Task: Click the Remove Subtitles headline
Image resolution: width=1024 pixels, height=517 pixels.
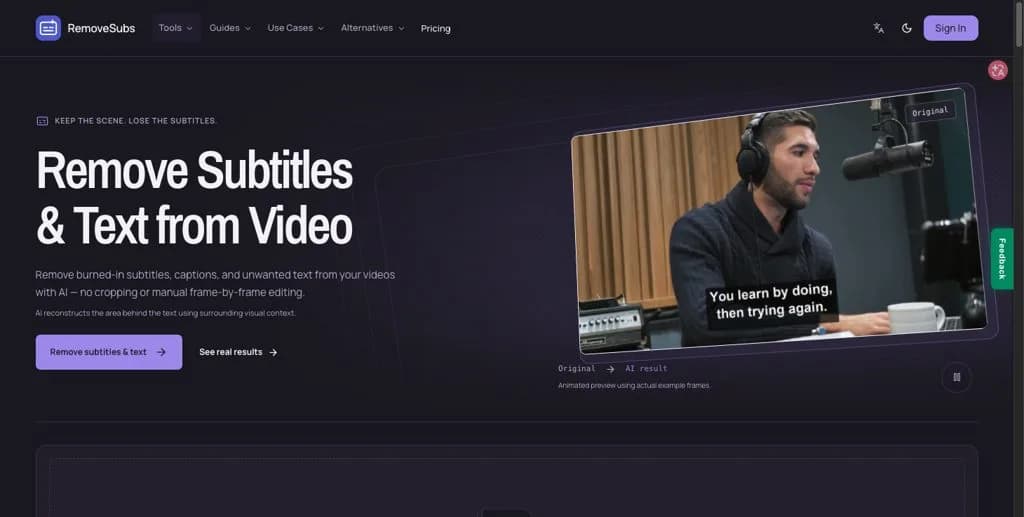Action: pos(194,198)
